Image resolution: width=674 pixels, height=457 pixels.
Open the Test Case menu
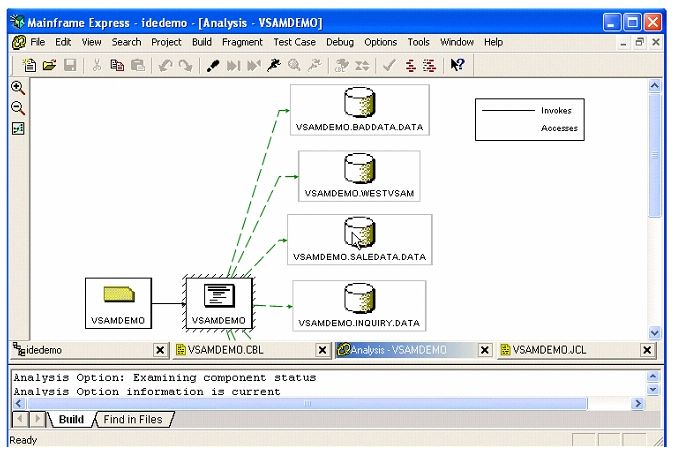(x=295, y=42)
